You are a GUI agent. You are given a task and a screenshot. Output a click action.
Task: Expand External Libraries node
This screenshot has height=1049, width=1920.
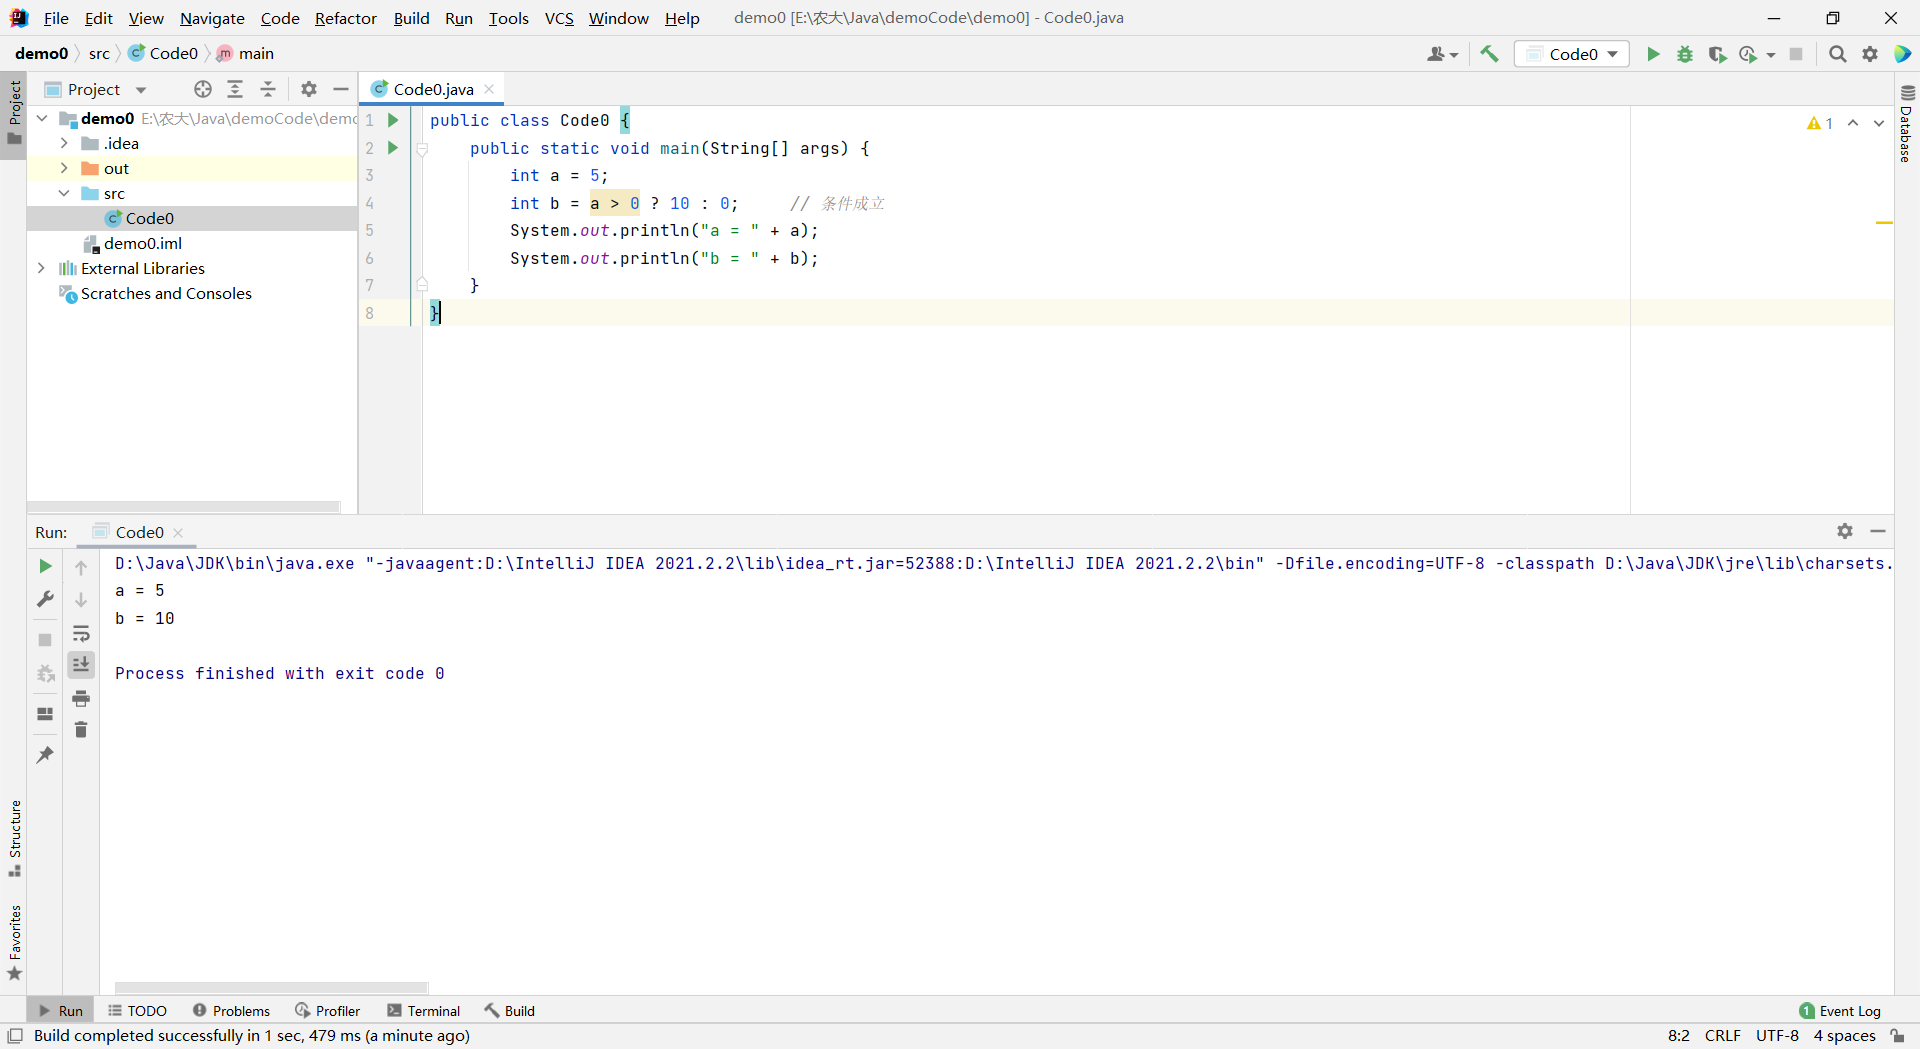coord(41,268)
